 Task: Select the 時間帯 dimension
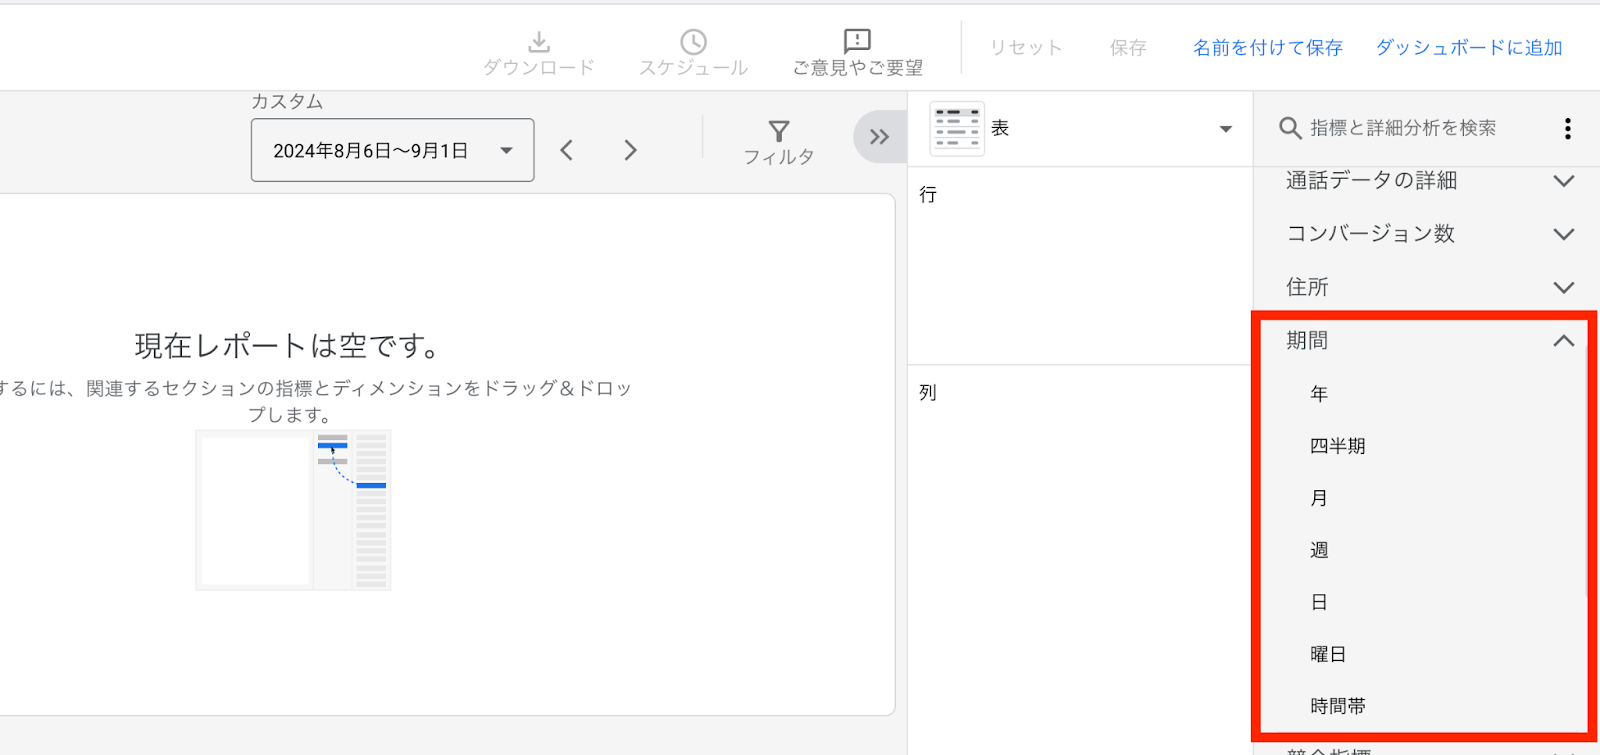[1338, 706]
